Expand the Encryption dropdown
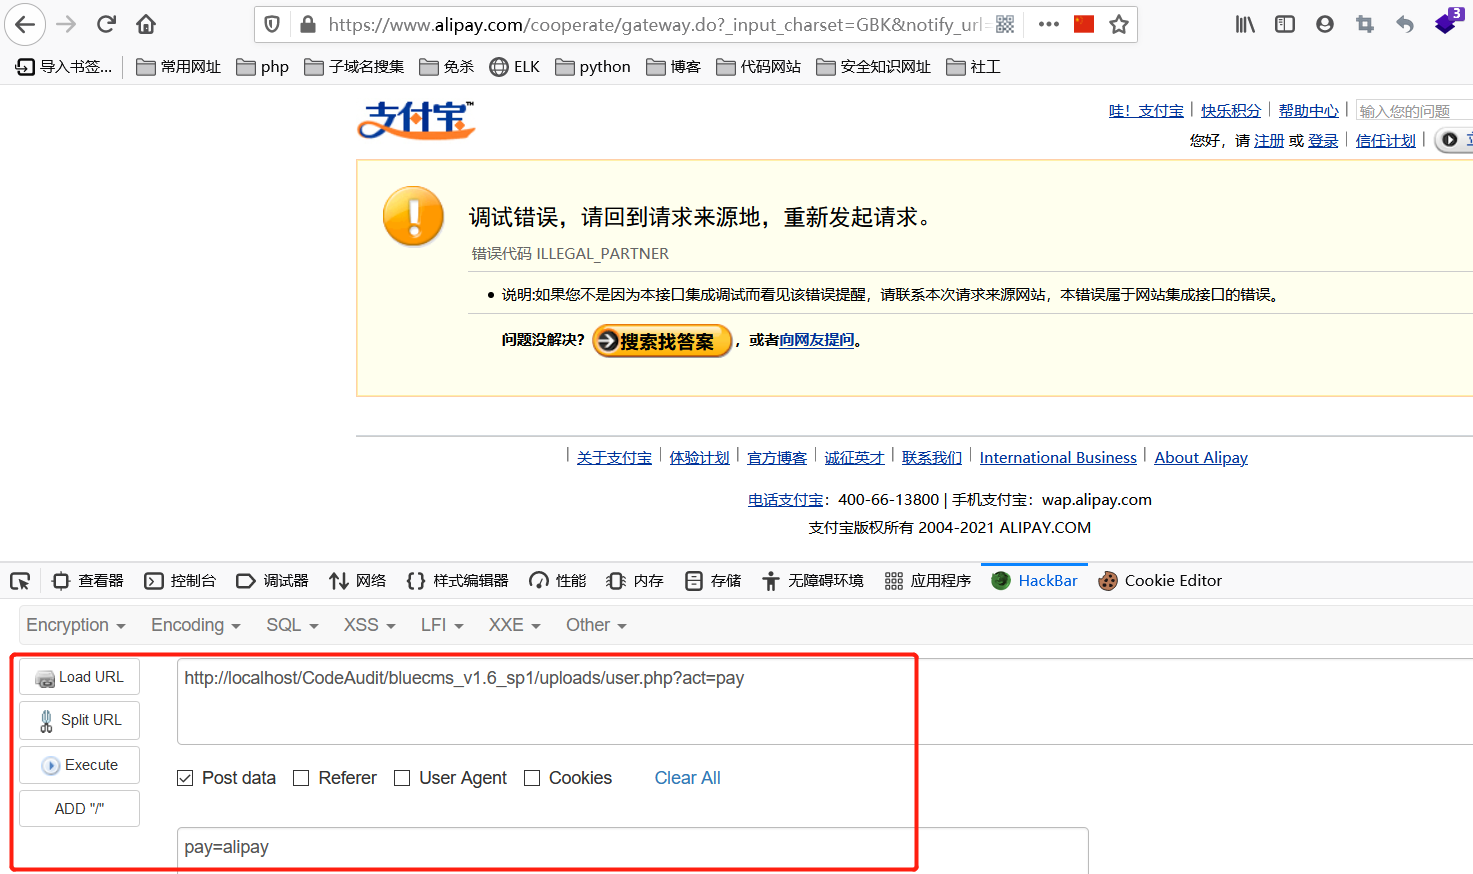This screenshot has height=874, width=1473. [x=76, y=625]
